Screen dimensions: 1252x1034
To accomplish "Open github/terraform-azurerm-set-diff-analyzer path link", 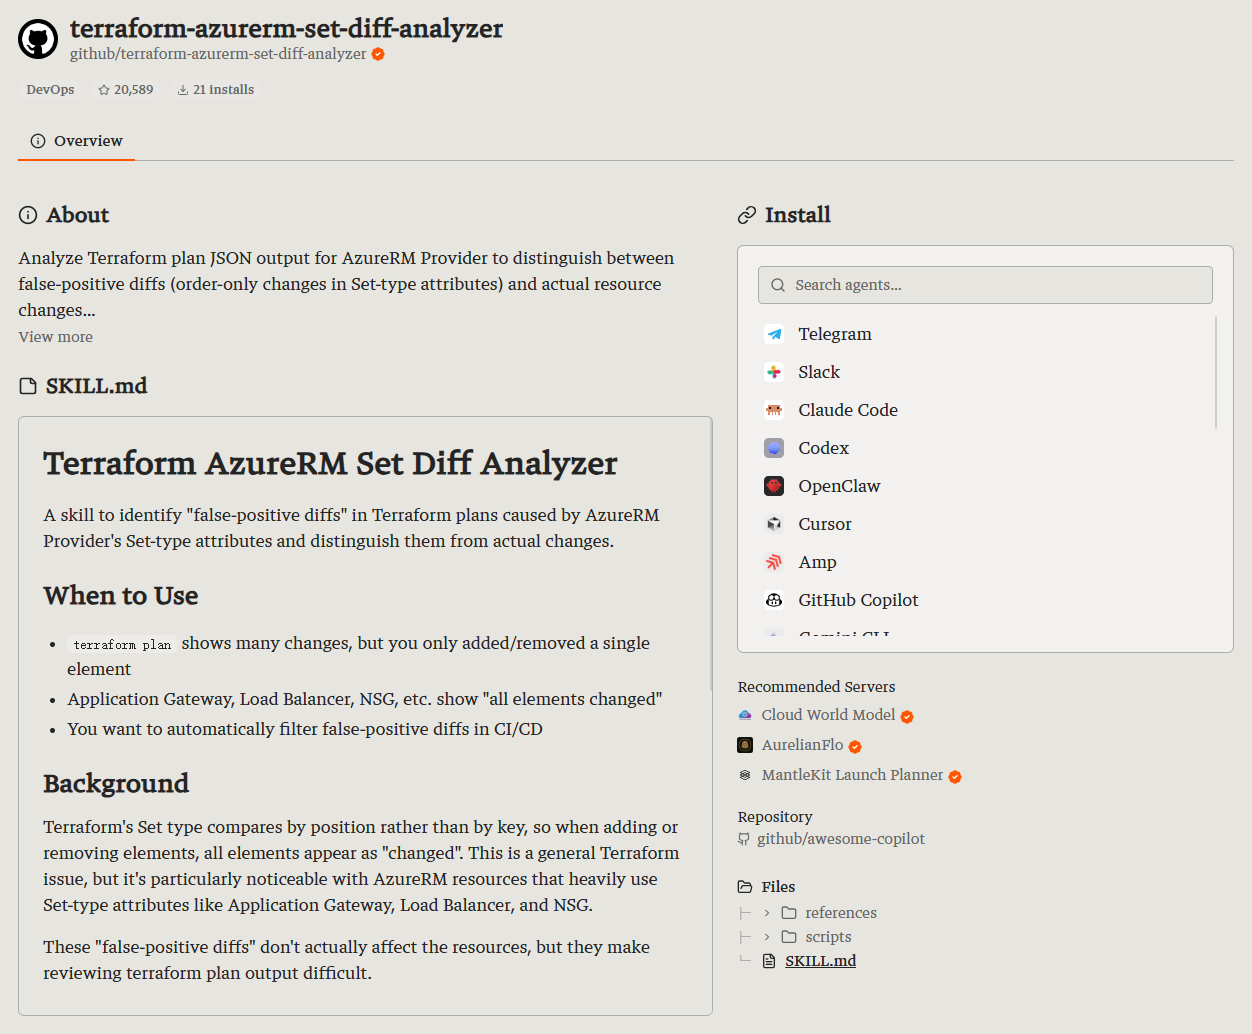I will point(218,54).
